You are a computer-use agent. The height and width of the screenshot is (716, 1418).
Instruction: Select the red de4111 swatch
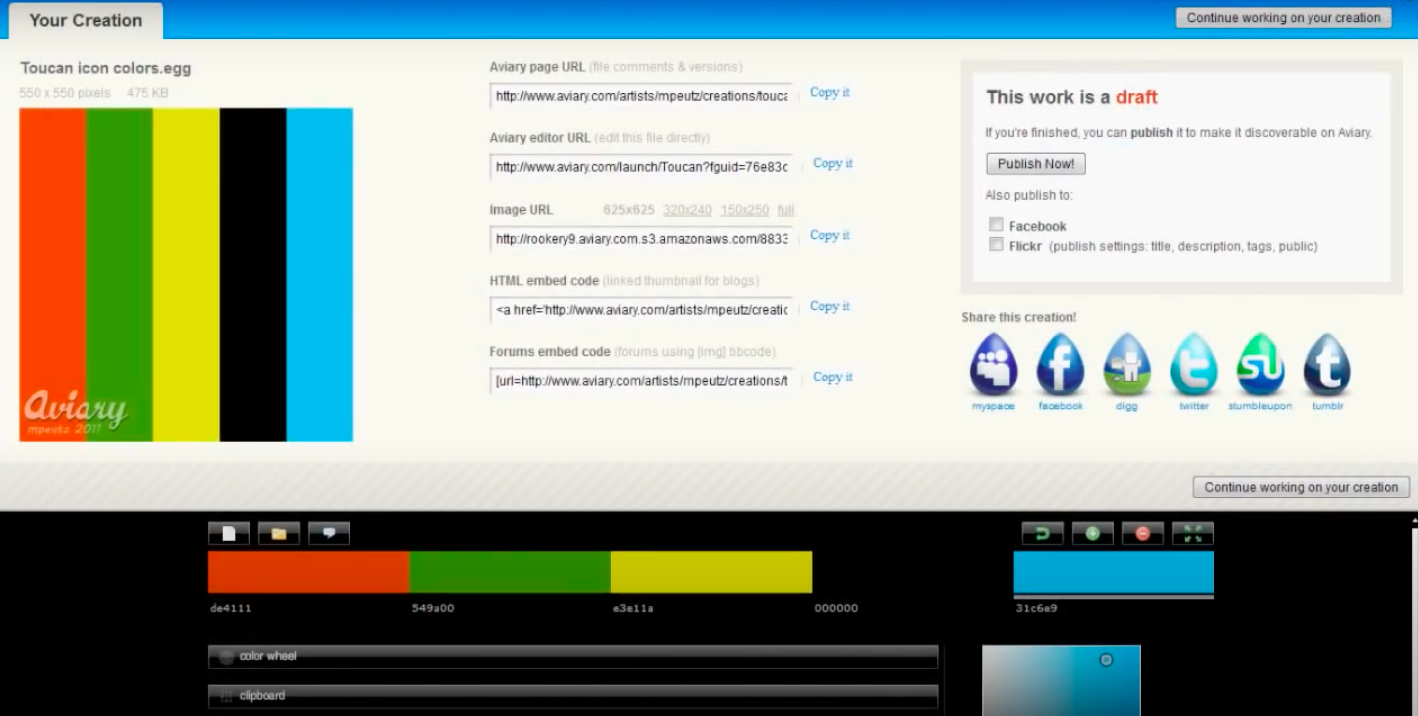pos(308,572)
